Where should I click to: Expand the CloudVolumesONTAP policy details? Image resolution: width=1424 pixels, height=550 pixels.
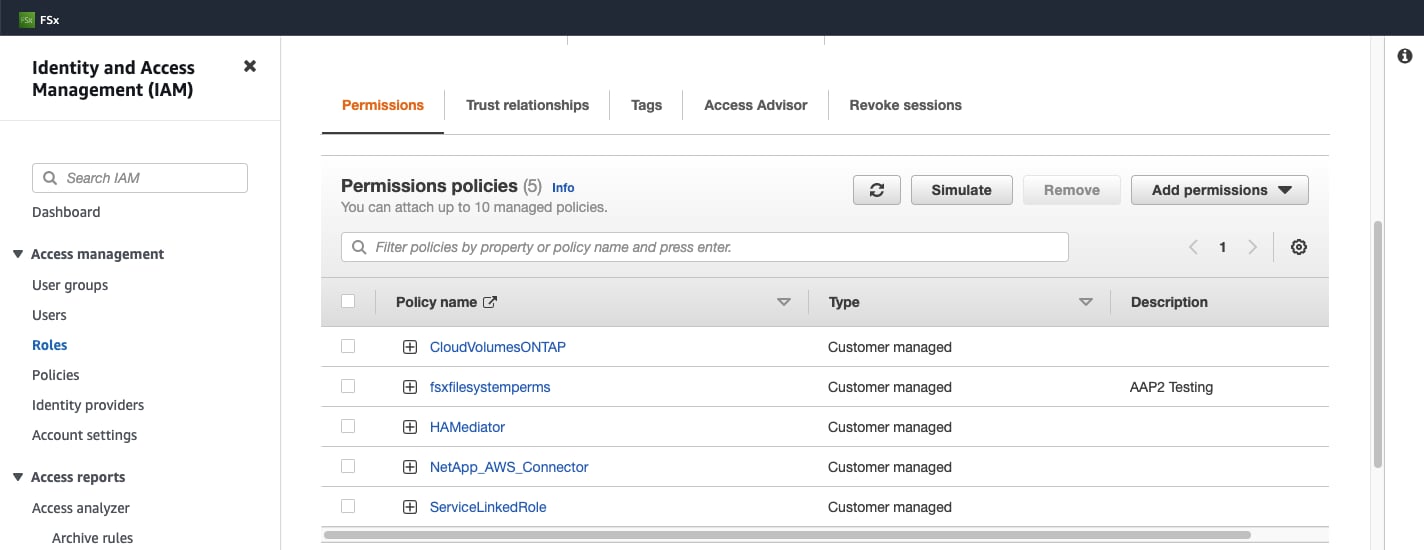pos(410,347)
